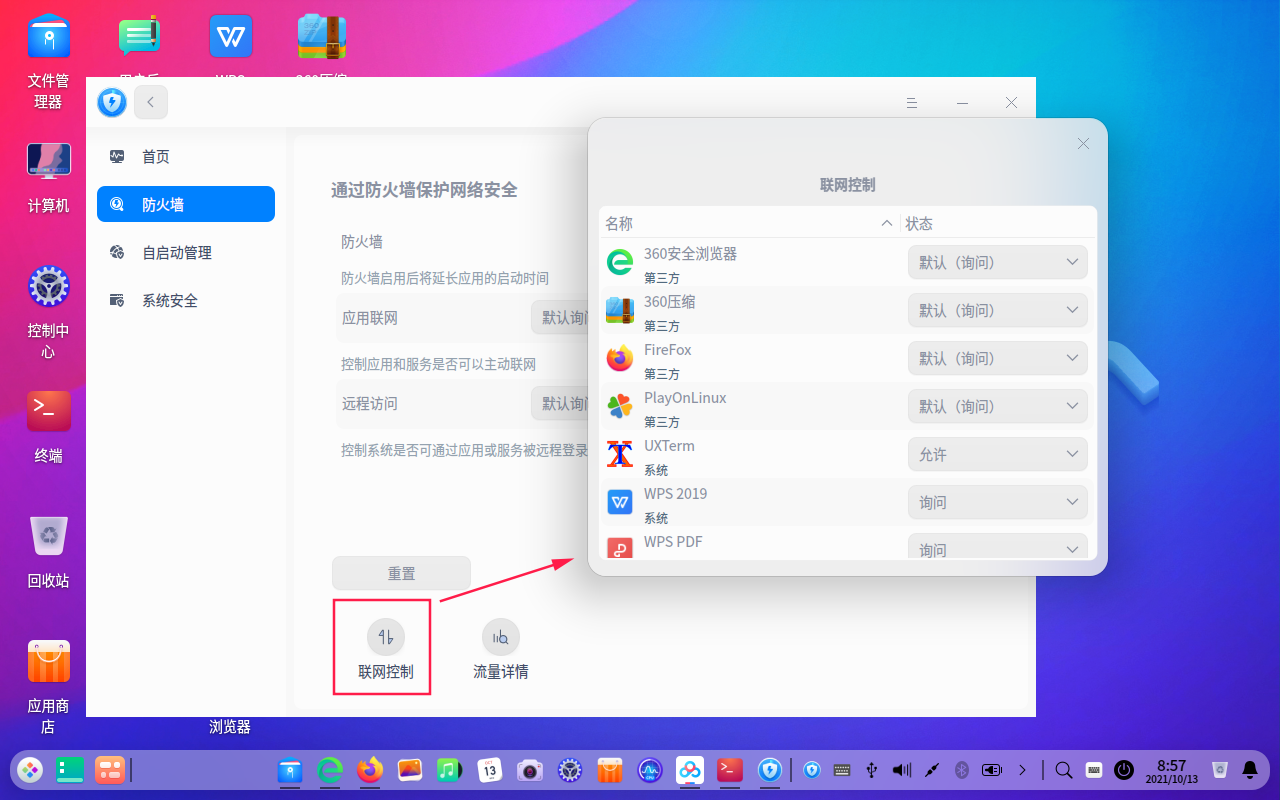Open 联网控制 from the firewall page
Image resolution: width=1280 pixels, height=800 pixels.
[x=386, y=648]
